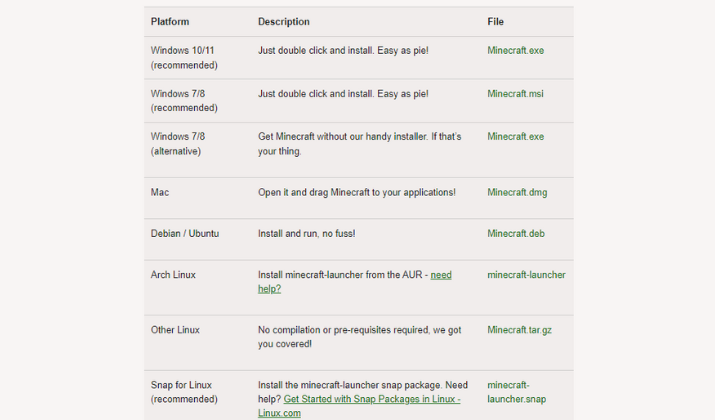Click the Mac platform cell

(x=160, y=192)
